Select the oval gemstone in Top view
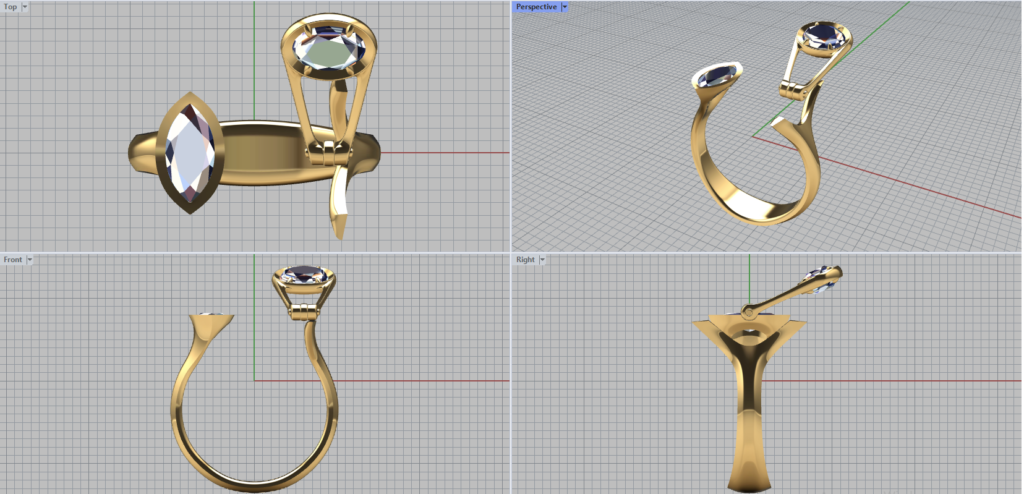This screenshot has width=1024, height=494. pos(328,48)
